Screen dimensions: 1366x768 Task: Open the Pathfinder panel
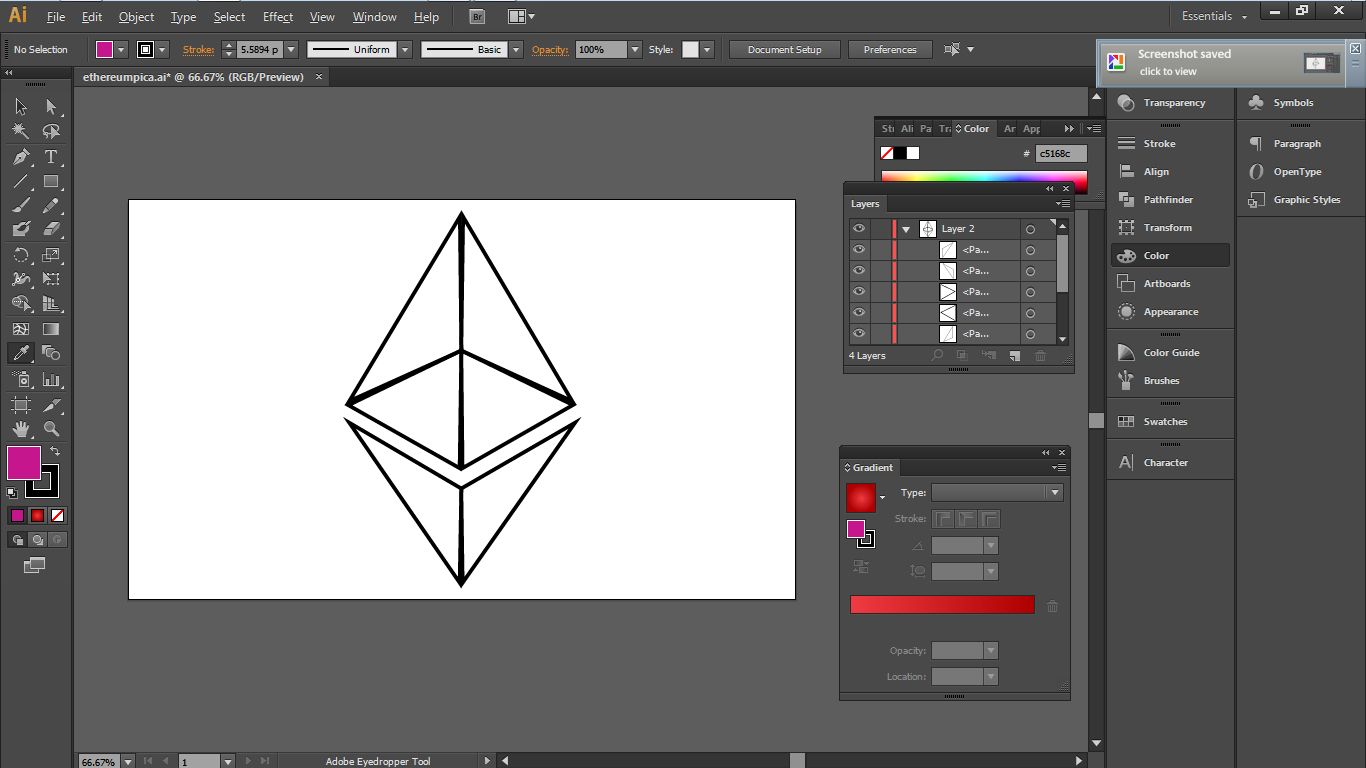[1170, 200]
